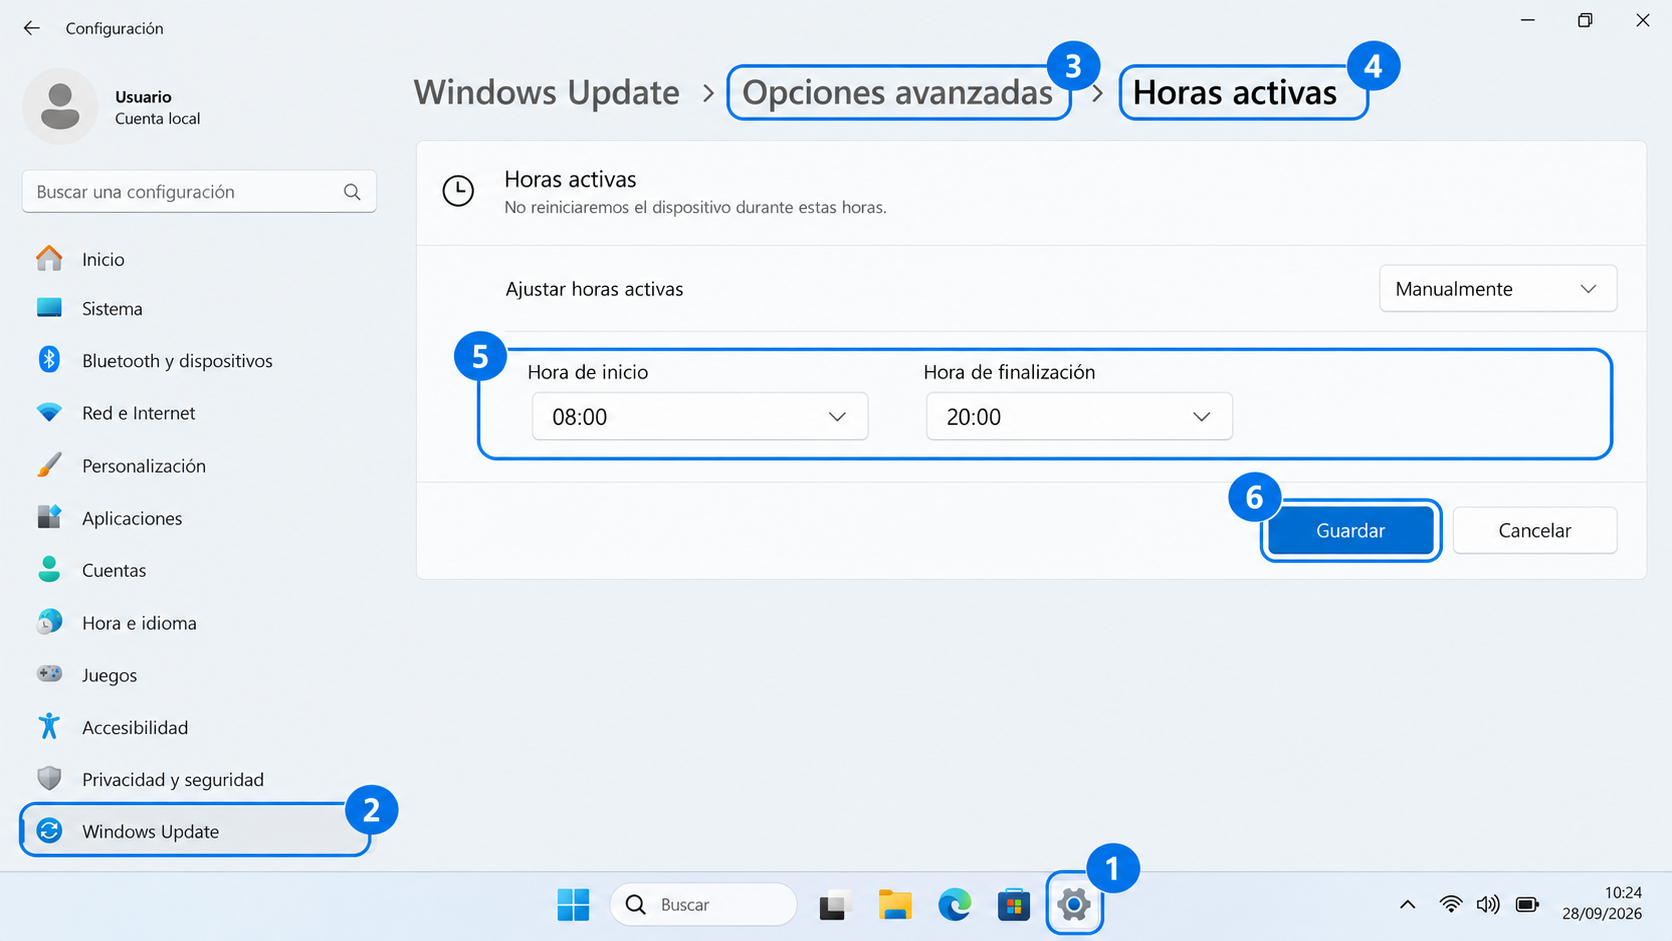Click the Buscar una configuración field
Screen dimensions: 1672x941
[x=199, y=192]
